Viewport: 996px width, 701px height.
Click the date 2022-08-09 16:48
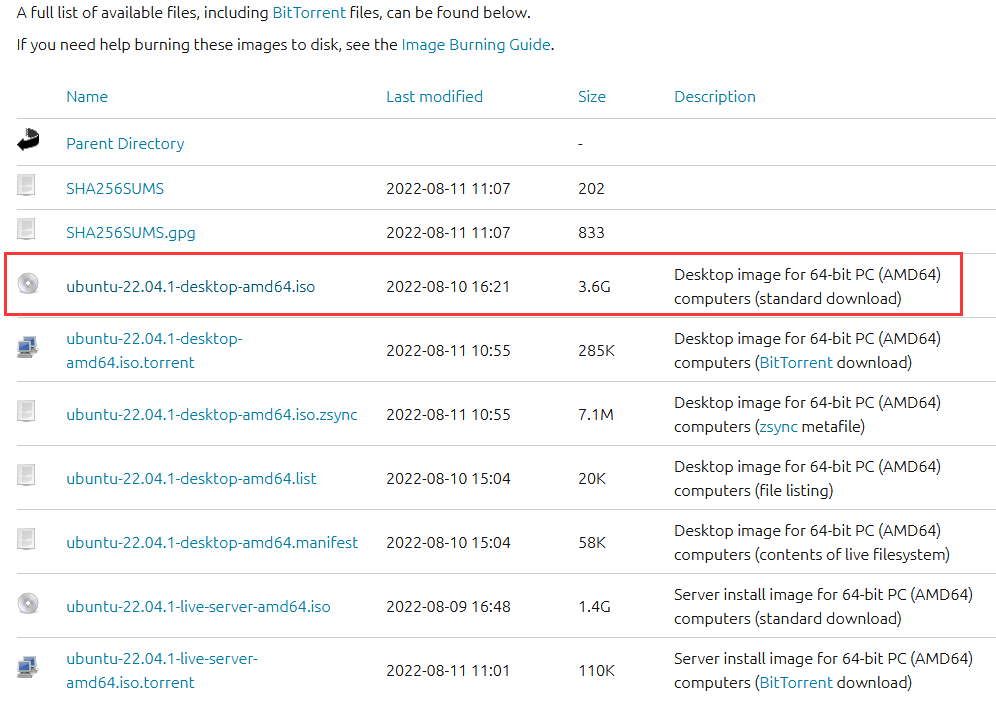[448, 607]
